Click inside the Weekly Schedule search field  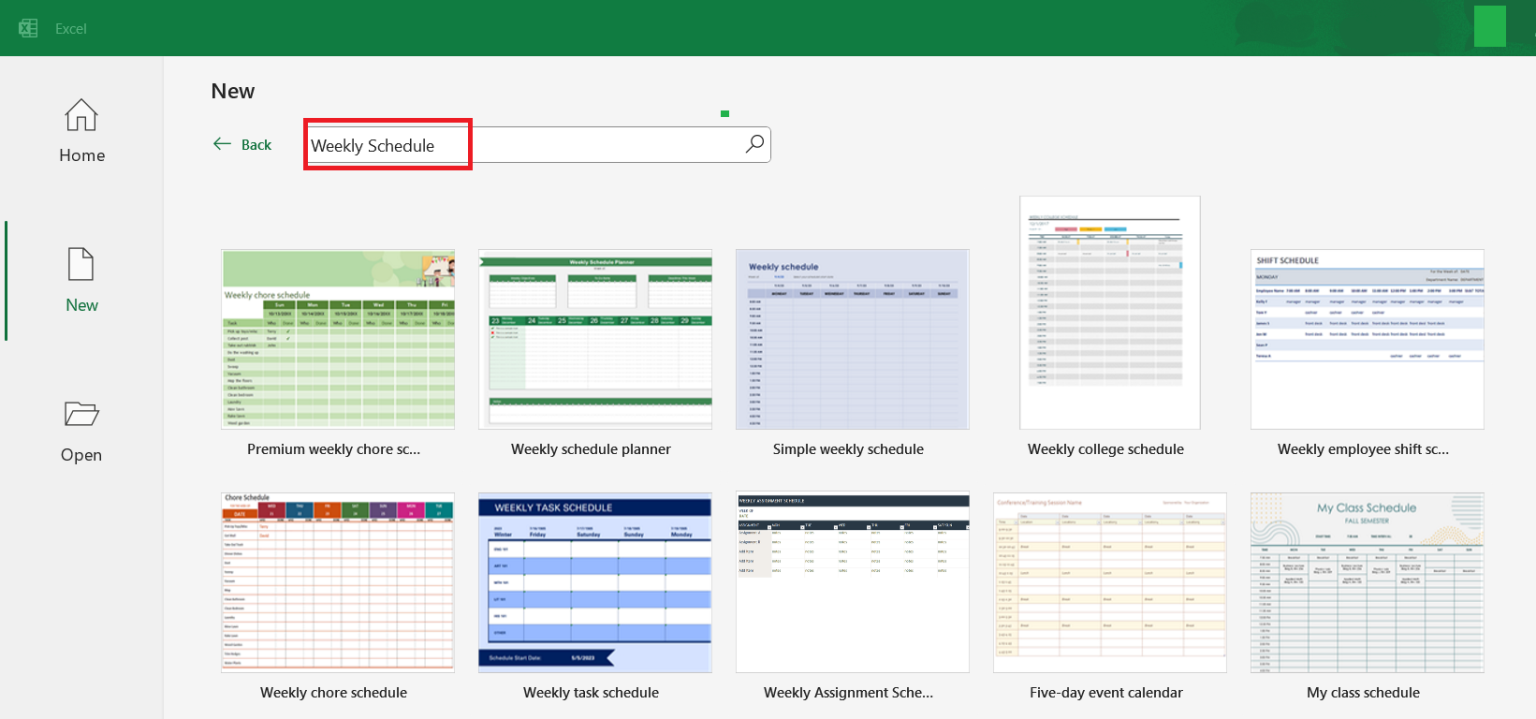[x=387, y=144]
